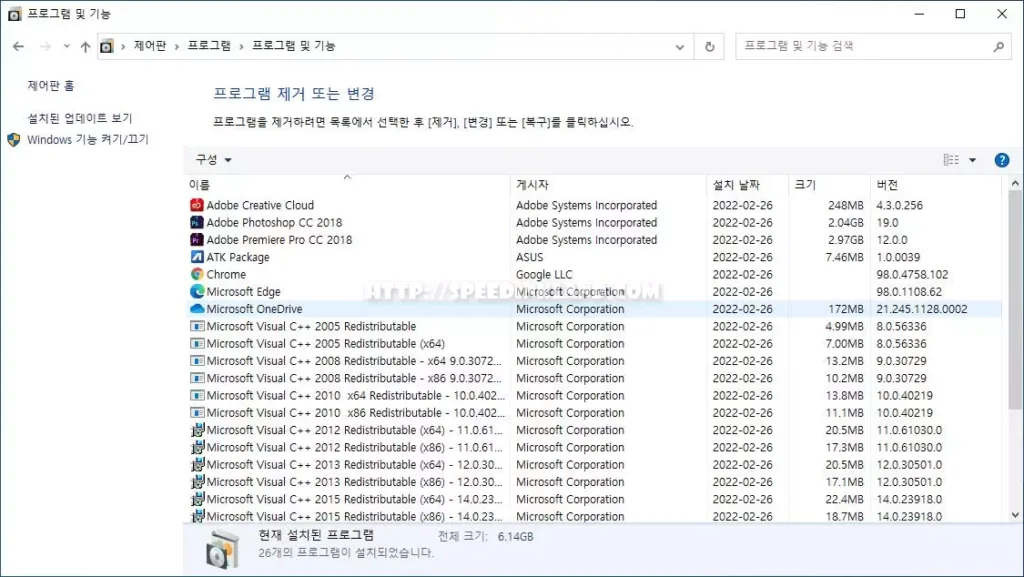Screen dimensions: 1024x577
Task: Click 프로그램 in the breadcrumb
Action: [x=209, y=46]
